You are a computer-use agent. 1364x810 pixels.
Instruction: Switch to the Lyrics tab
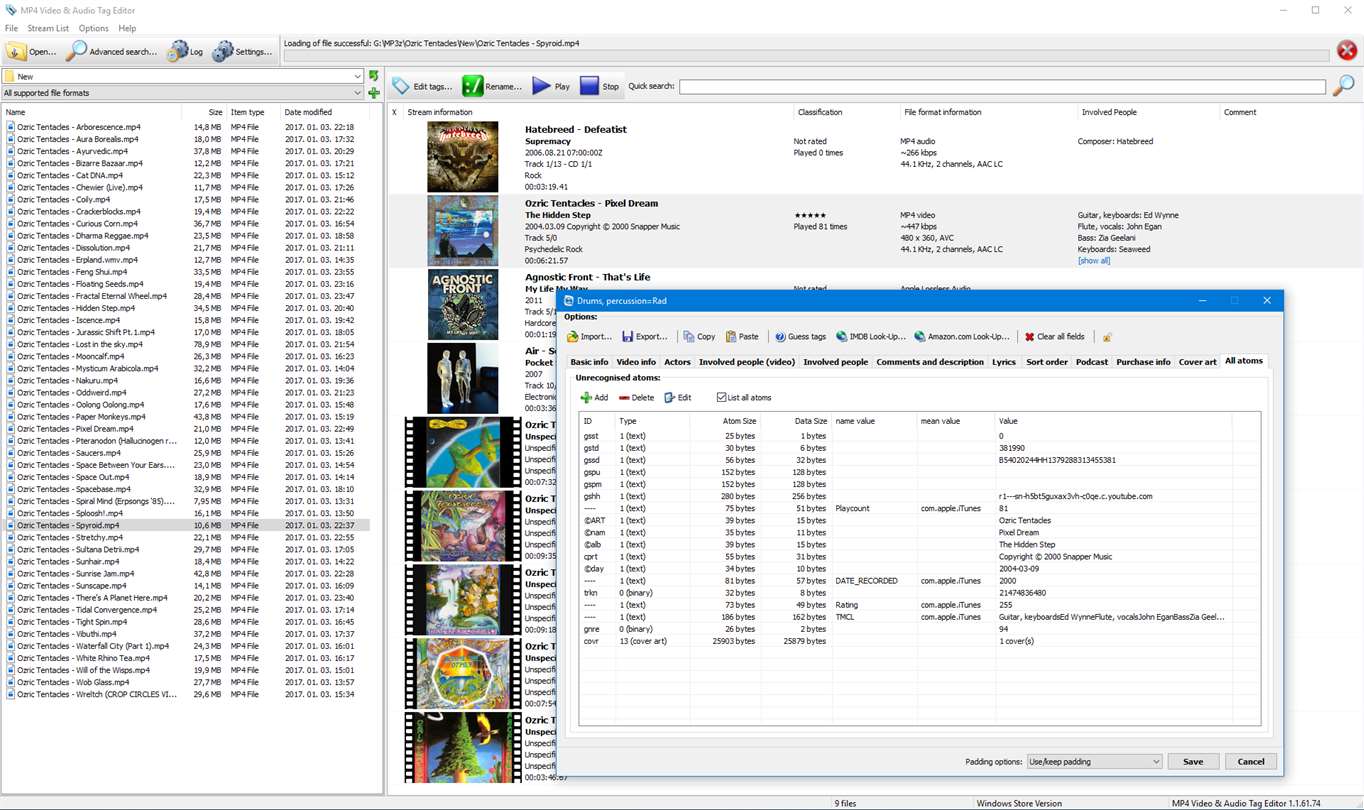(x=1004, y=361)
